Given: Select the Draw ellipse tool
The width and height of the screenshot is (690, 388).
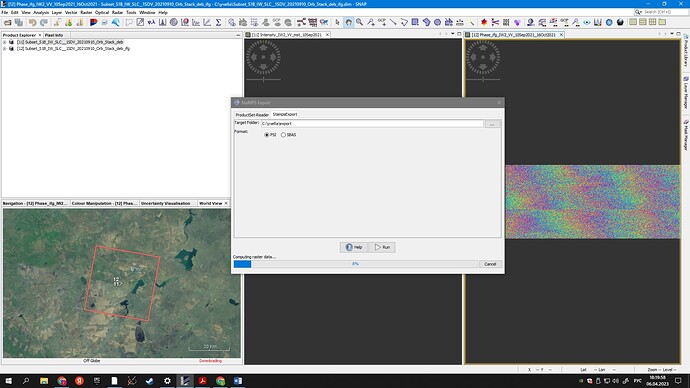Looking at the screenshot, I should 437,22.
